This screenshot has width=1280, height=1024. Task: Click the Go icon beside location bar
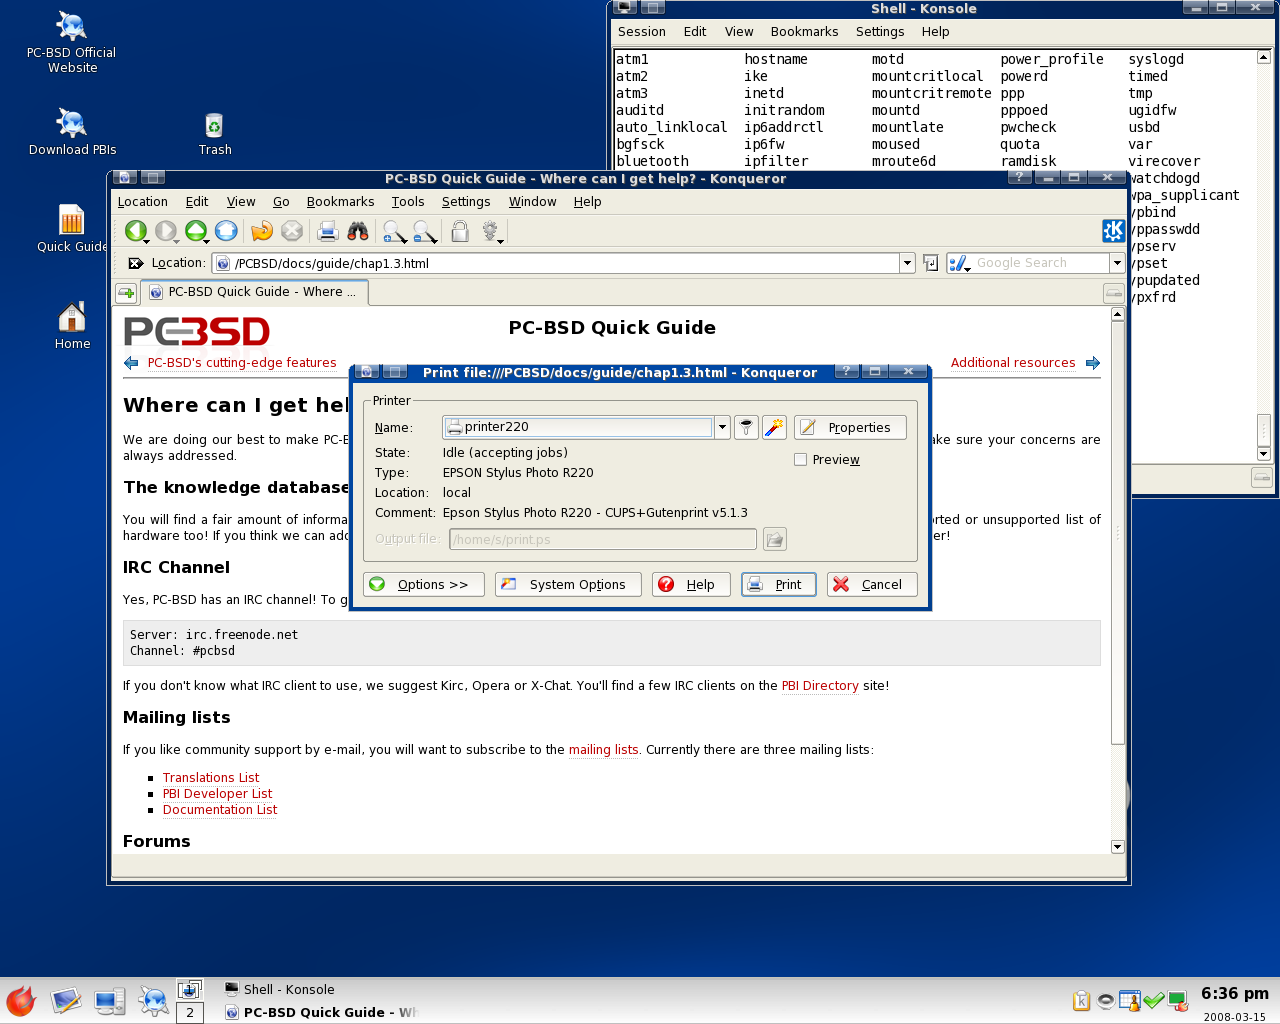click(x=930, y=263)
